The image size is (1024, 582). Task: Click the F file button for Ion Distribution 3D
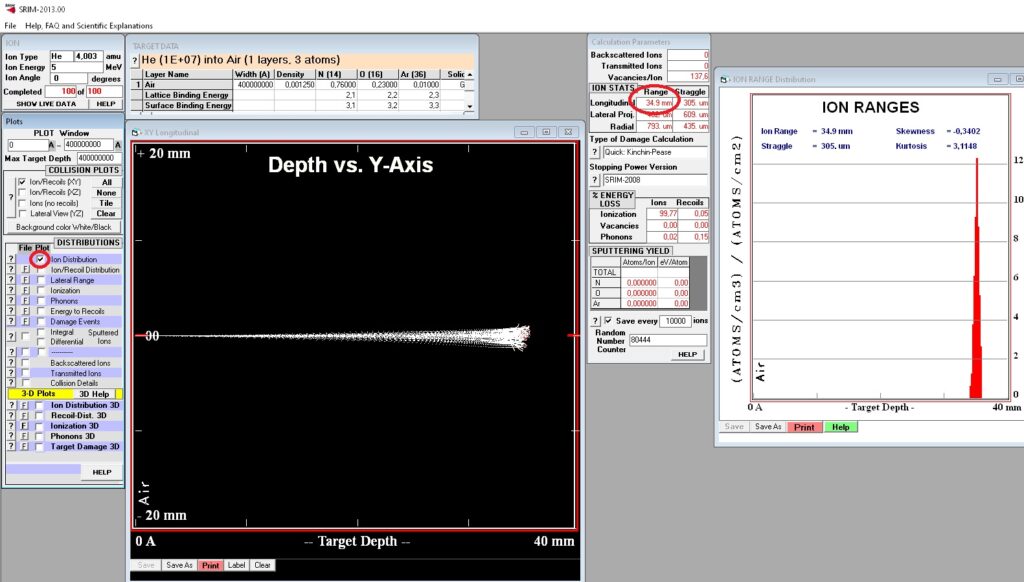pos(24,405)
